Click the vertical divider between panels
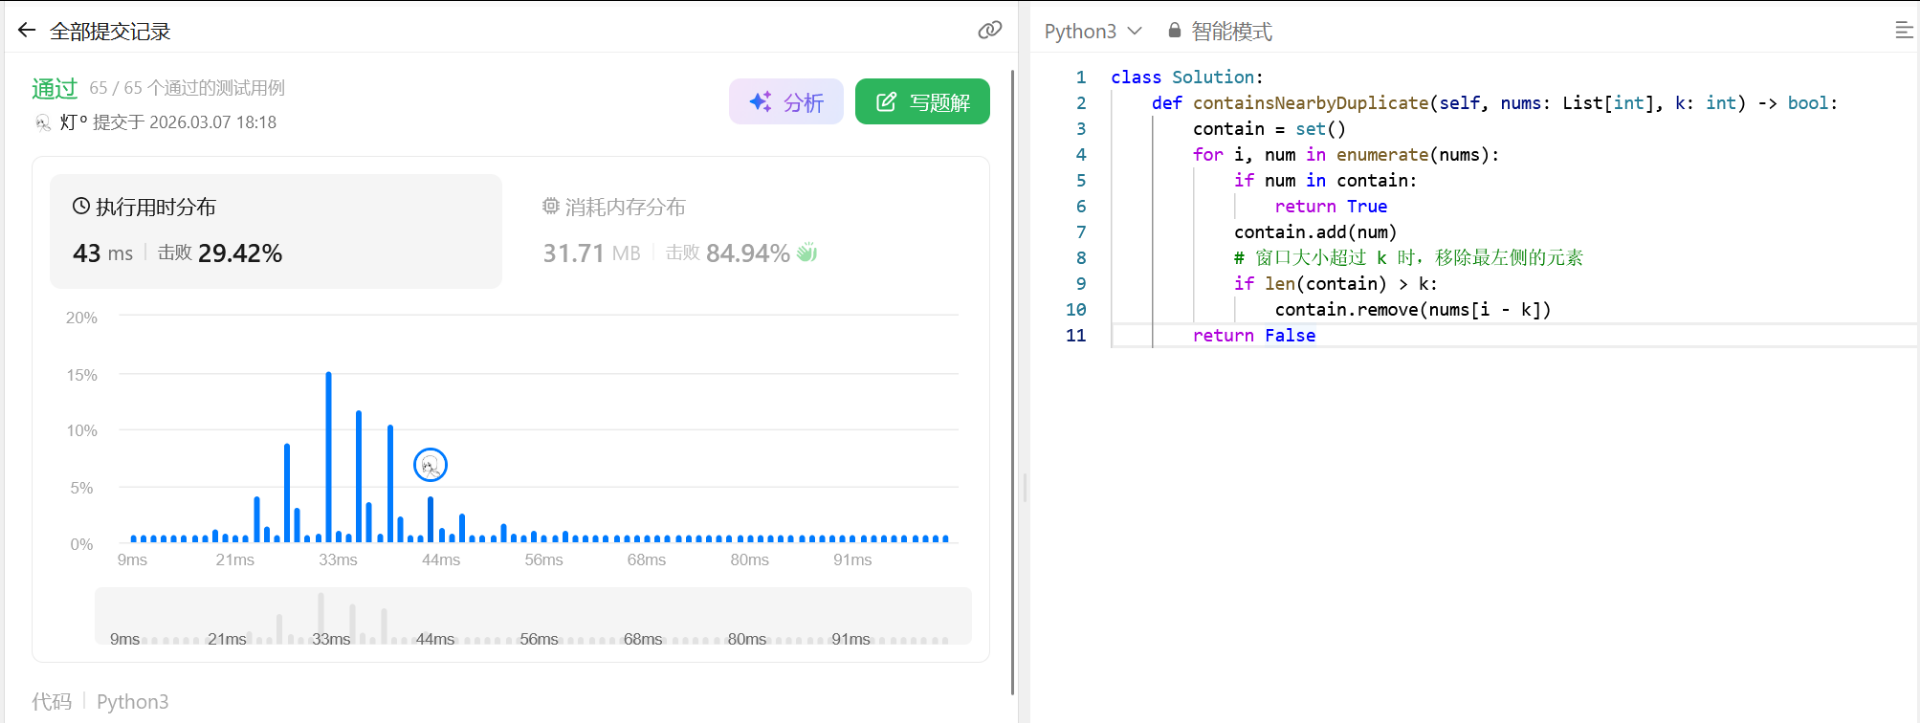Screen dimensions: 1920x723 (1024, 487)
